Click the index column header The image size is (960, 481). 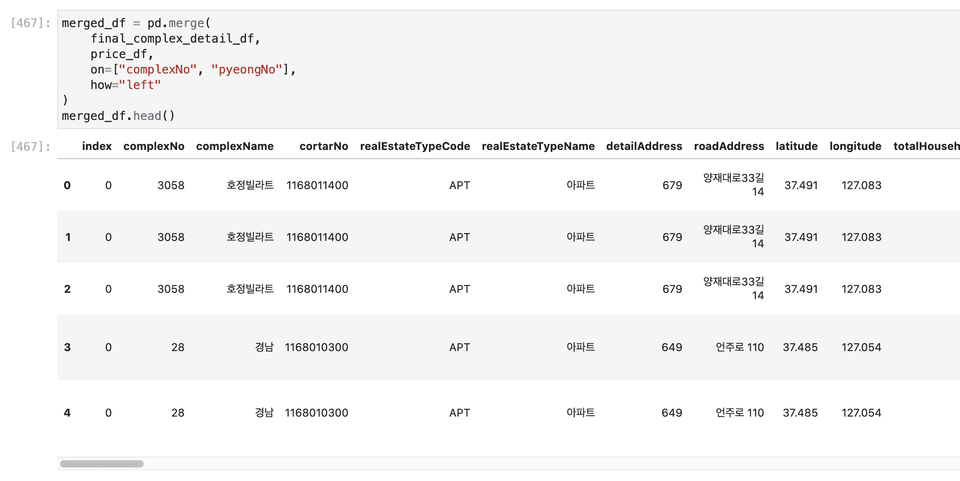97,146
